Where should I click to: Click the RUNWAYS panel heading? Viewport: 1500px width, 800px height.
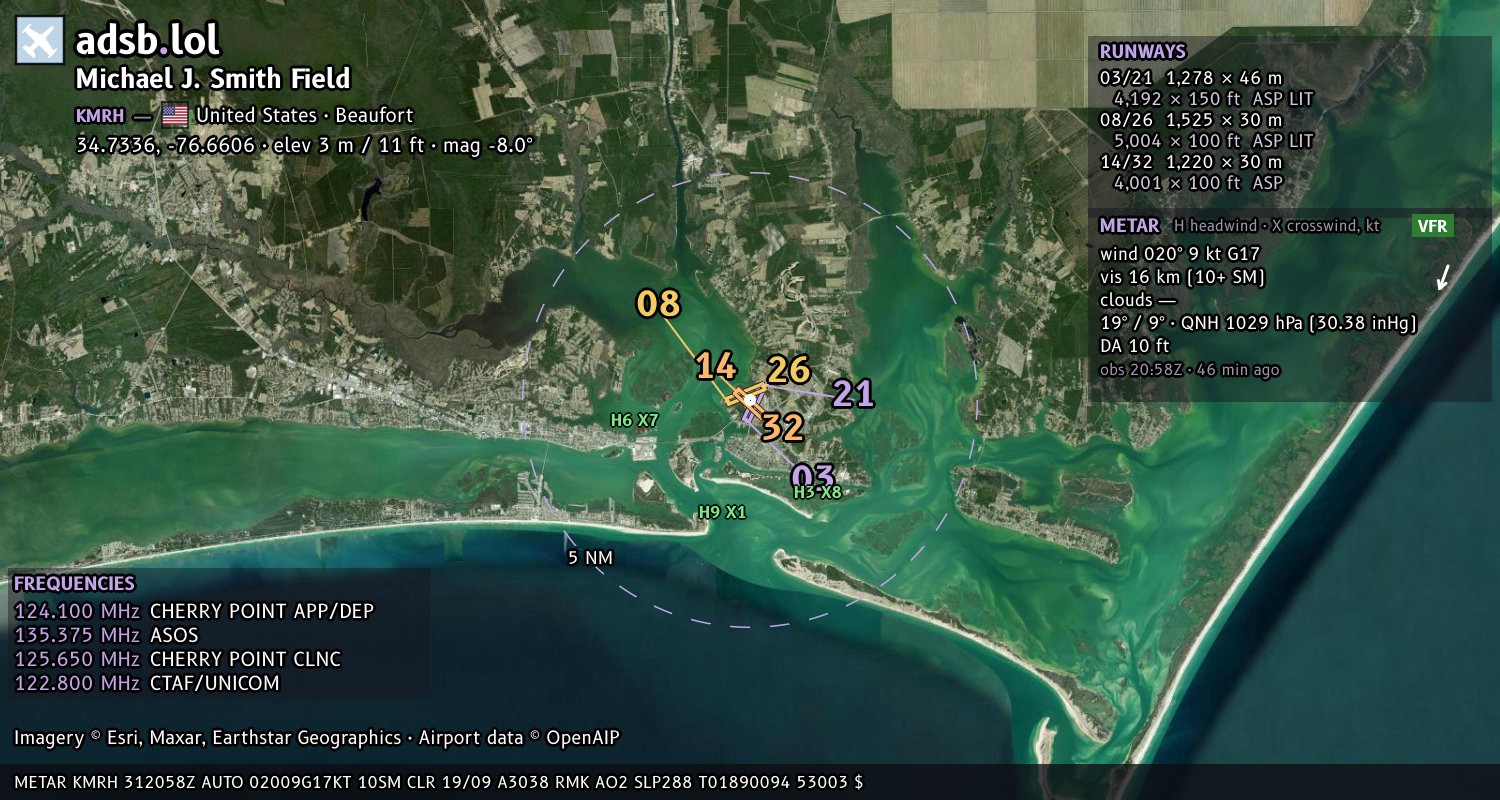click(1143, 52)
